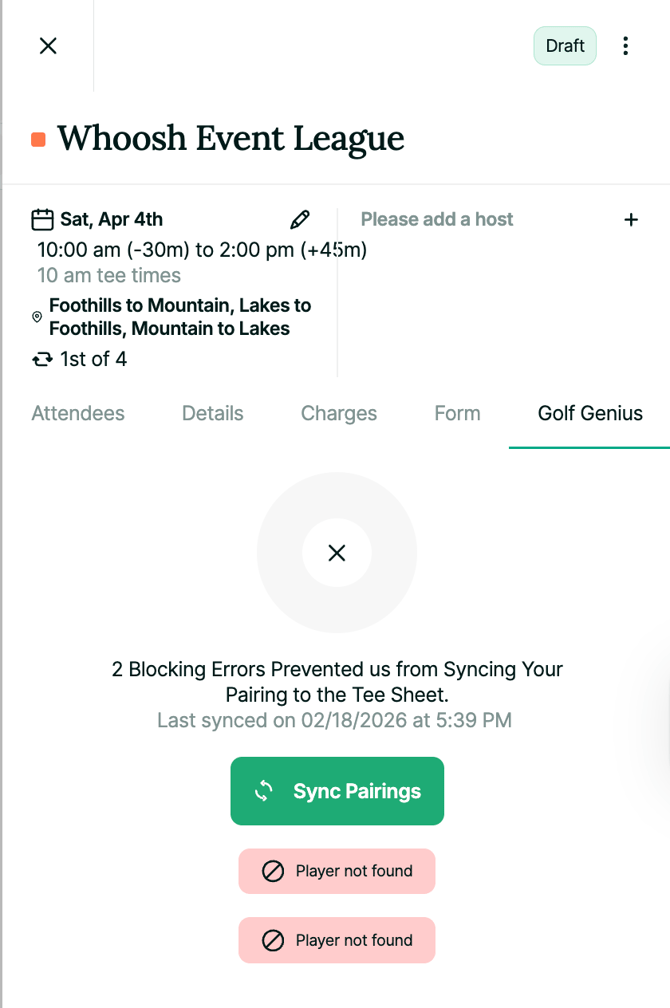Click the calendar icon beside the date

click(42, 219)
